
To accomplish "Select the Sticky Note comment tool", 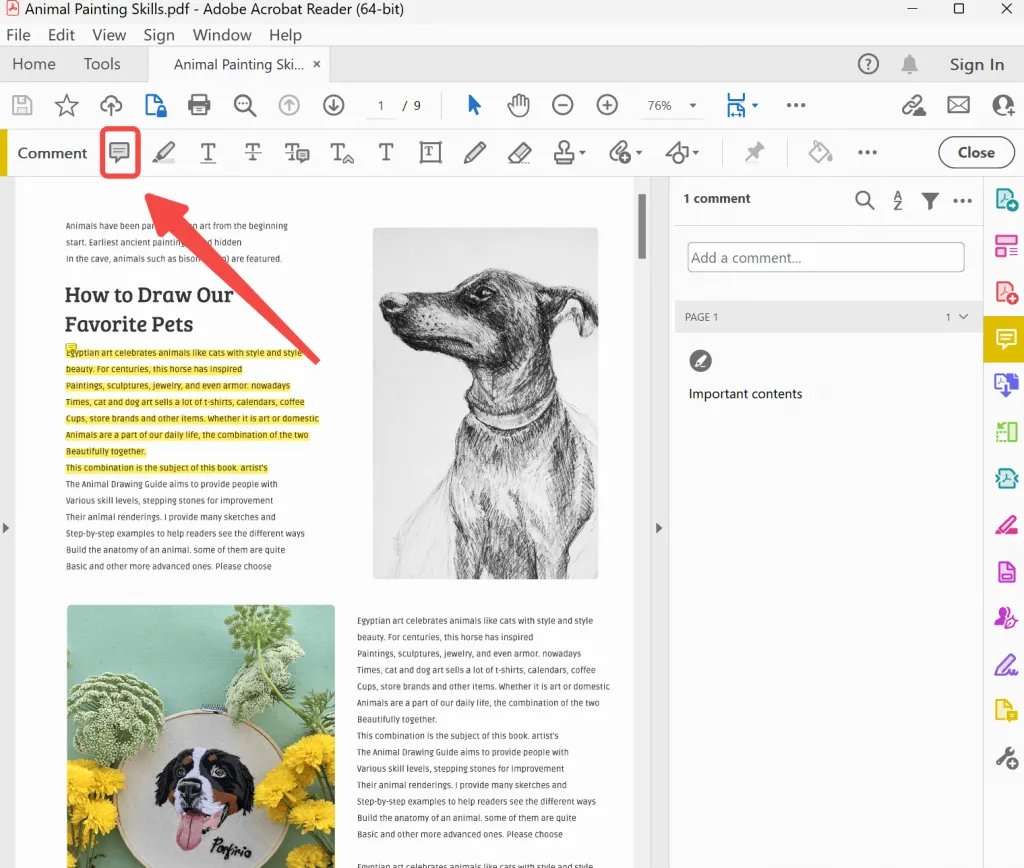I will [119, 152].
